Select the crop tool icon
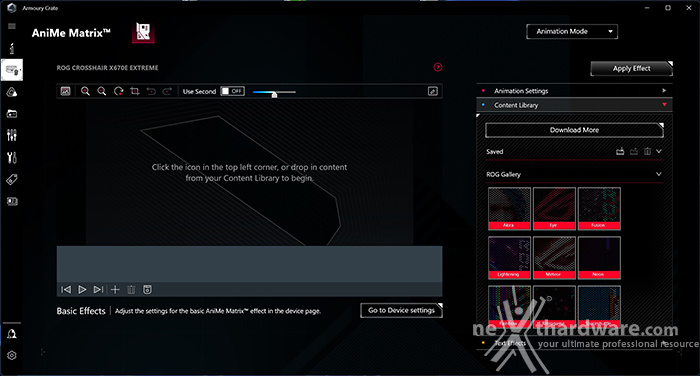Screen dimensions: 700x376 [135, 91]
